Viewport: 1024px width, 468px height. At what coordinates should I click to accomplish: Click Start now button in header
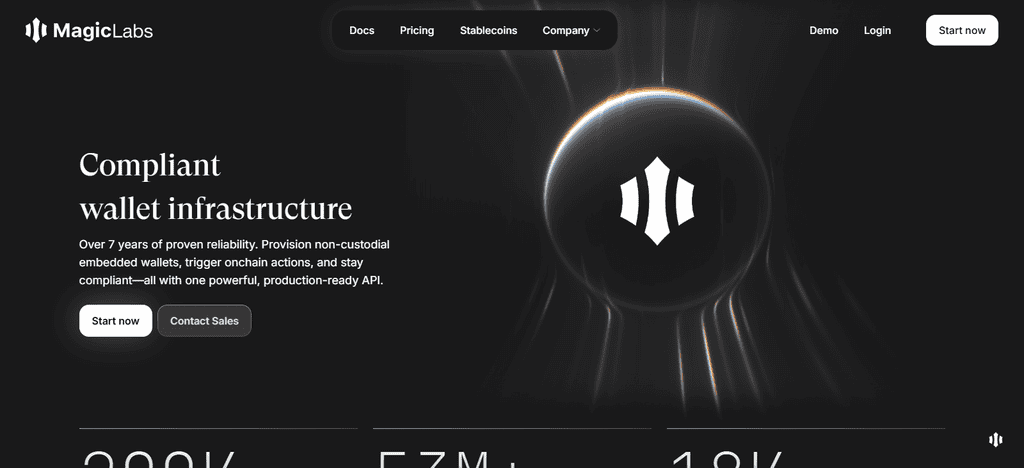point(962,30)
